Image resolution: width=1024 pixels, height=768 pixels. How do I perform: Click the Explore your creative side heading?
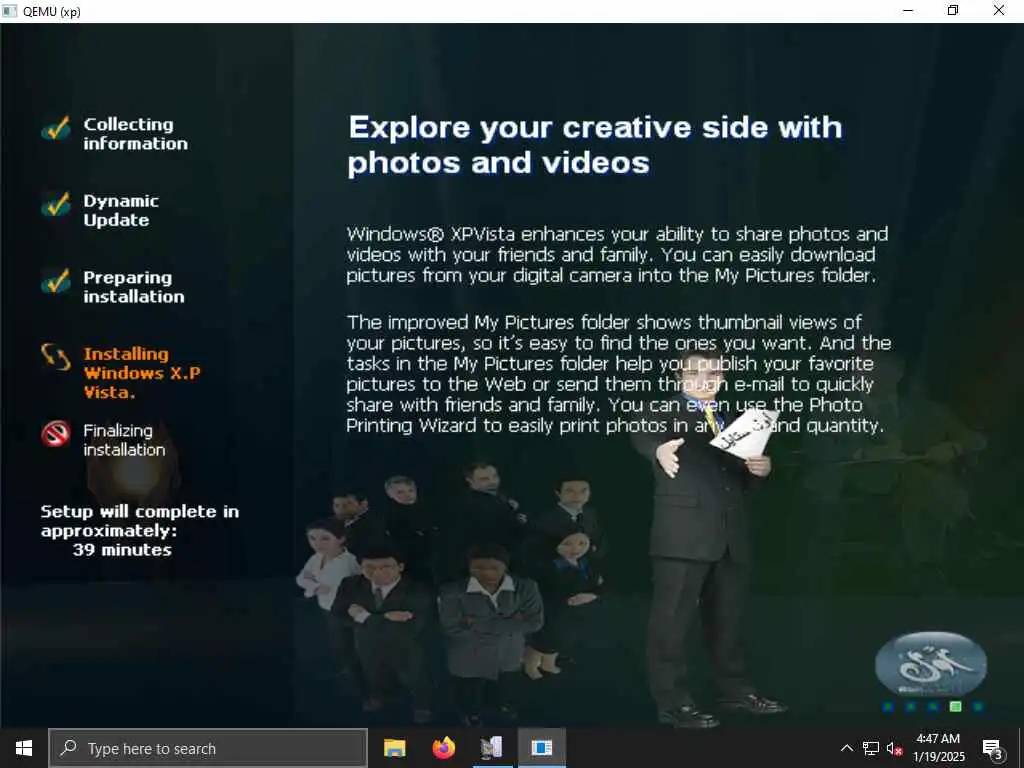click(x=595, y=145)
